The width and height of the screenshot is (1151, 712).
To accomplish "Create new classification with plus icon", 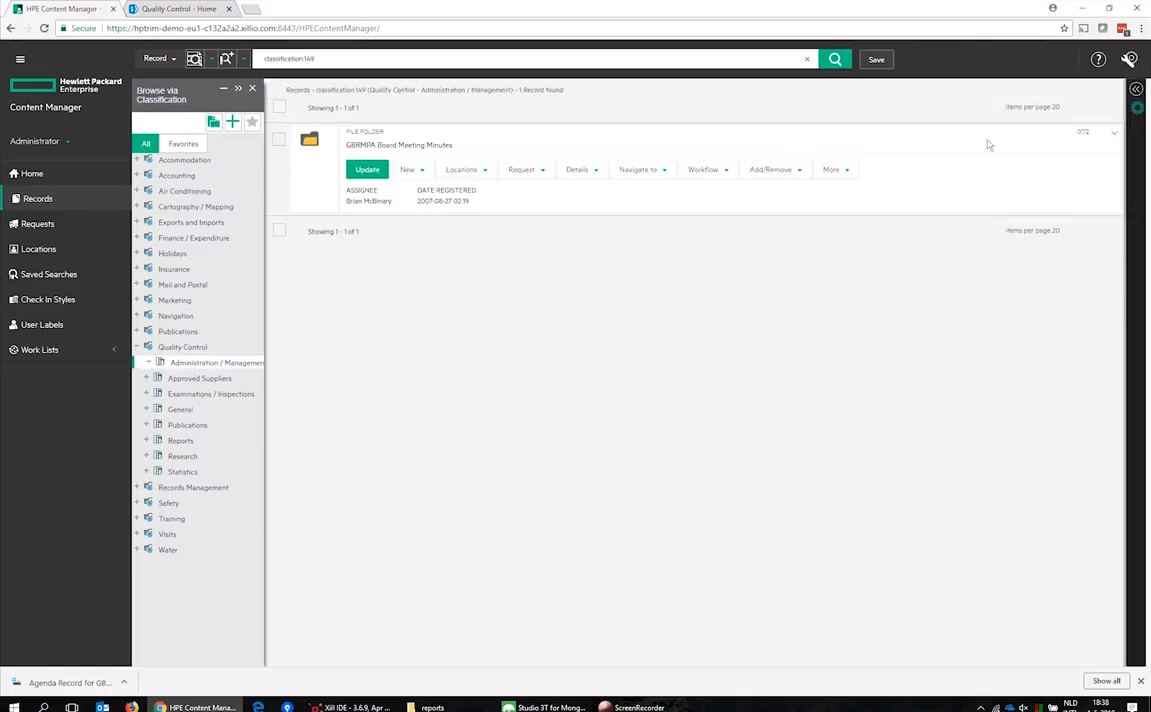I will point(232,122).
